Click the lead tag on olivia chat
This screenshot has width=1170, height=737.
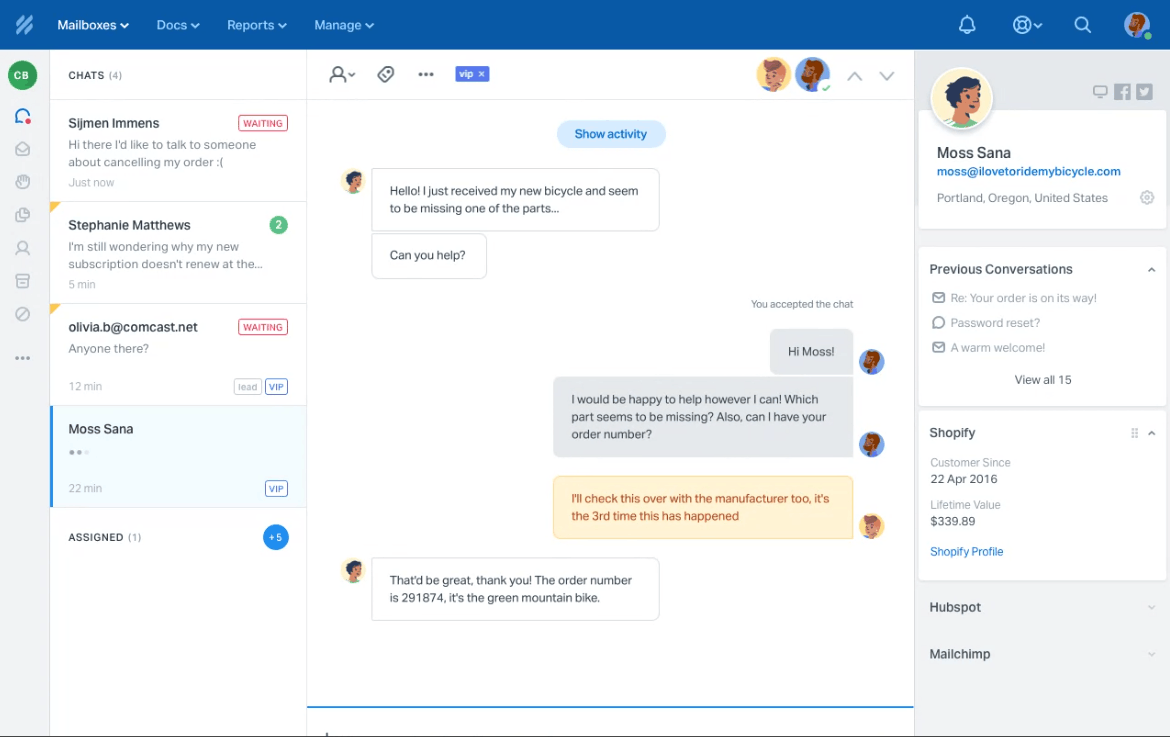247,386
